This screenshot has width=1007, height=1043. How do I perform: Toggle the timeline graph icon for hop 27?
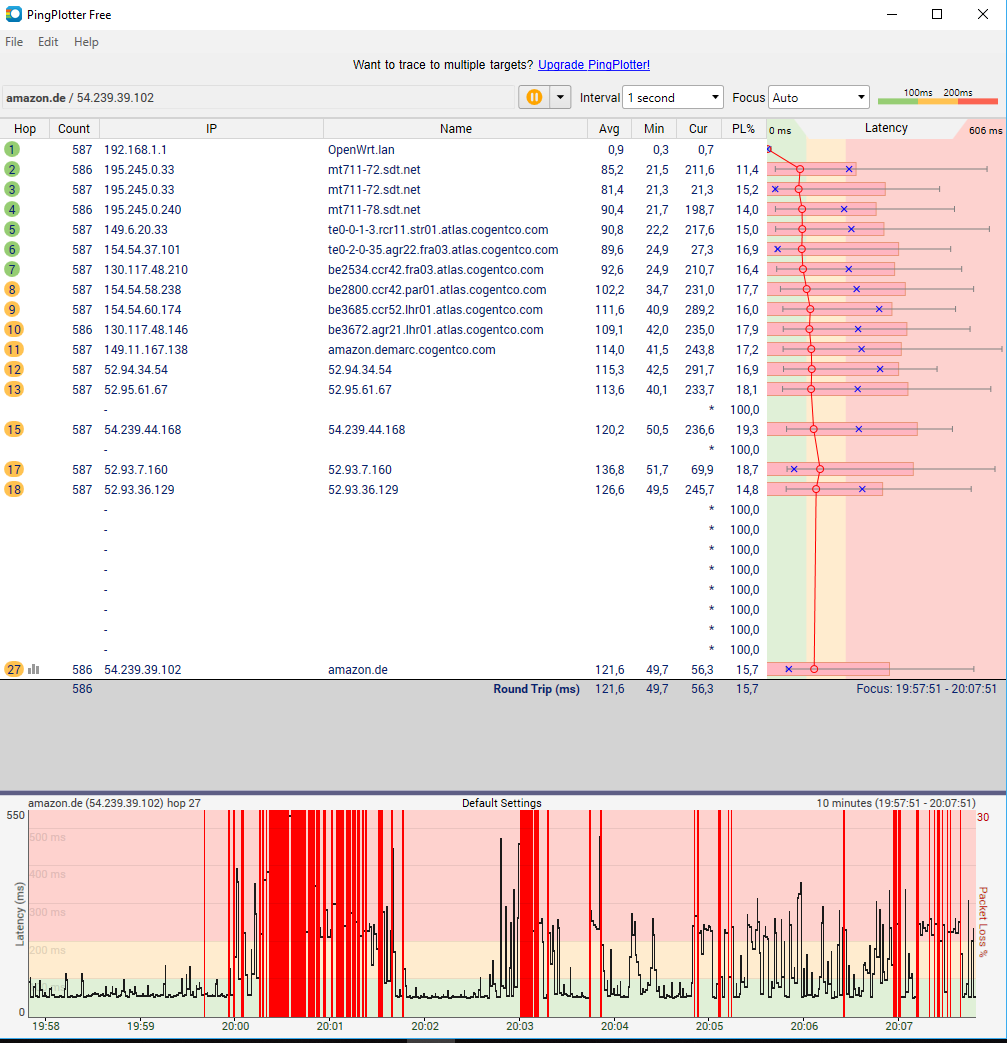34,669
